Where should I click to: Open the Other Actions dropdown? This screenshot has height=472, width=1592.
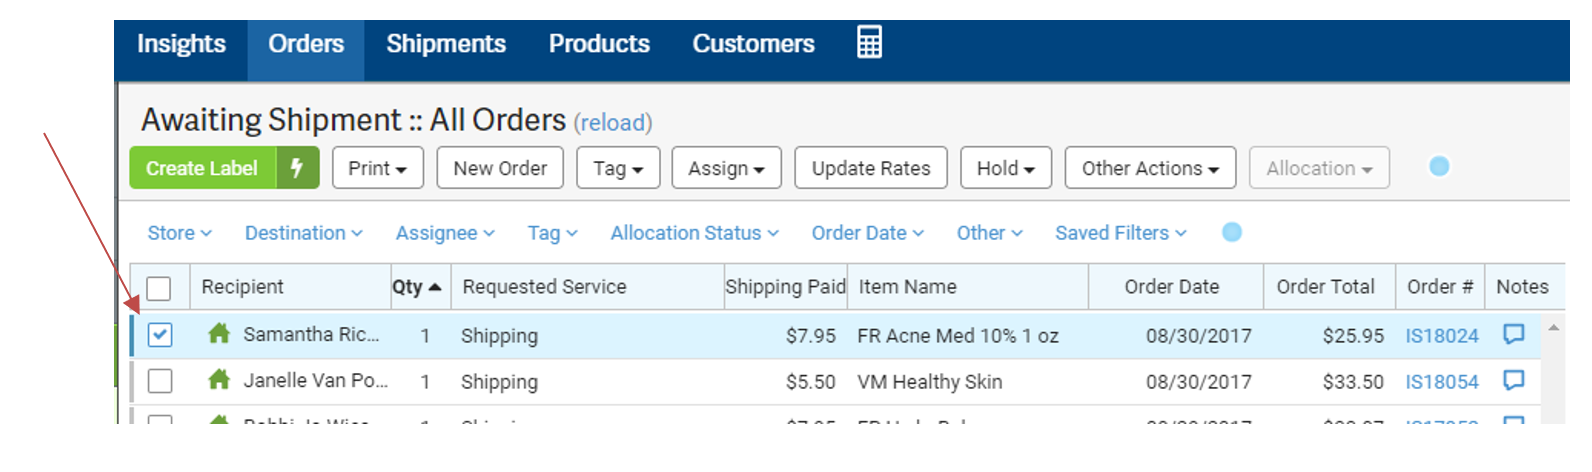[1150, 168]
